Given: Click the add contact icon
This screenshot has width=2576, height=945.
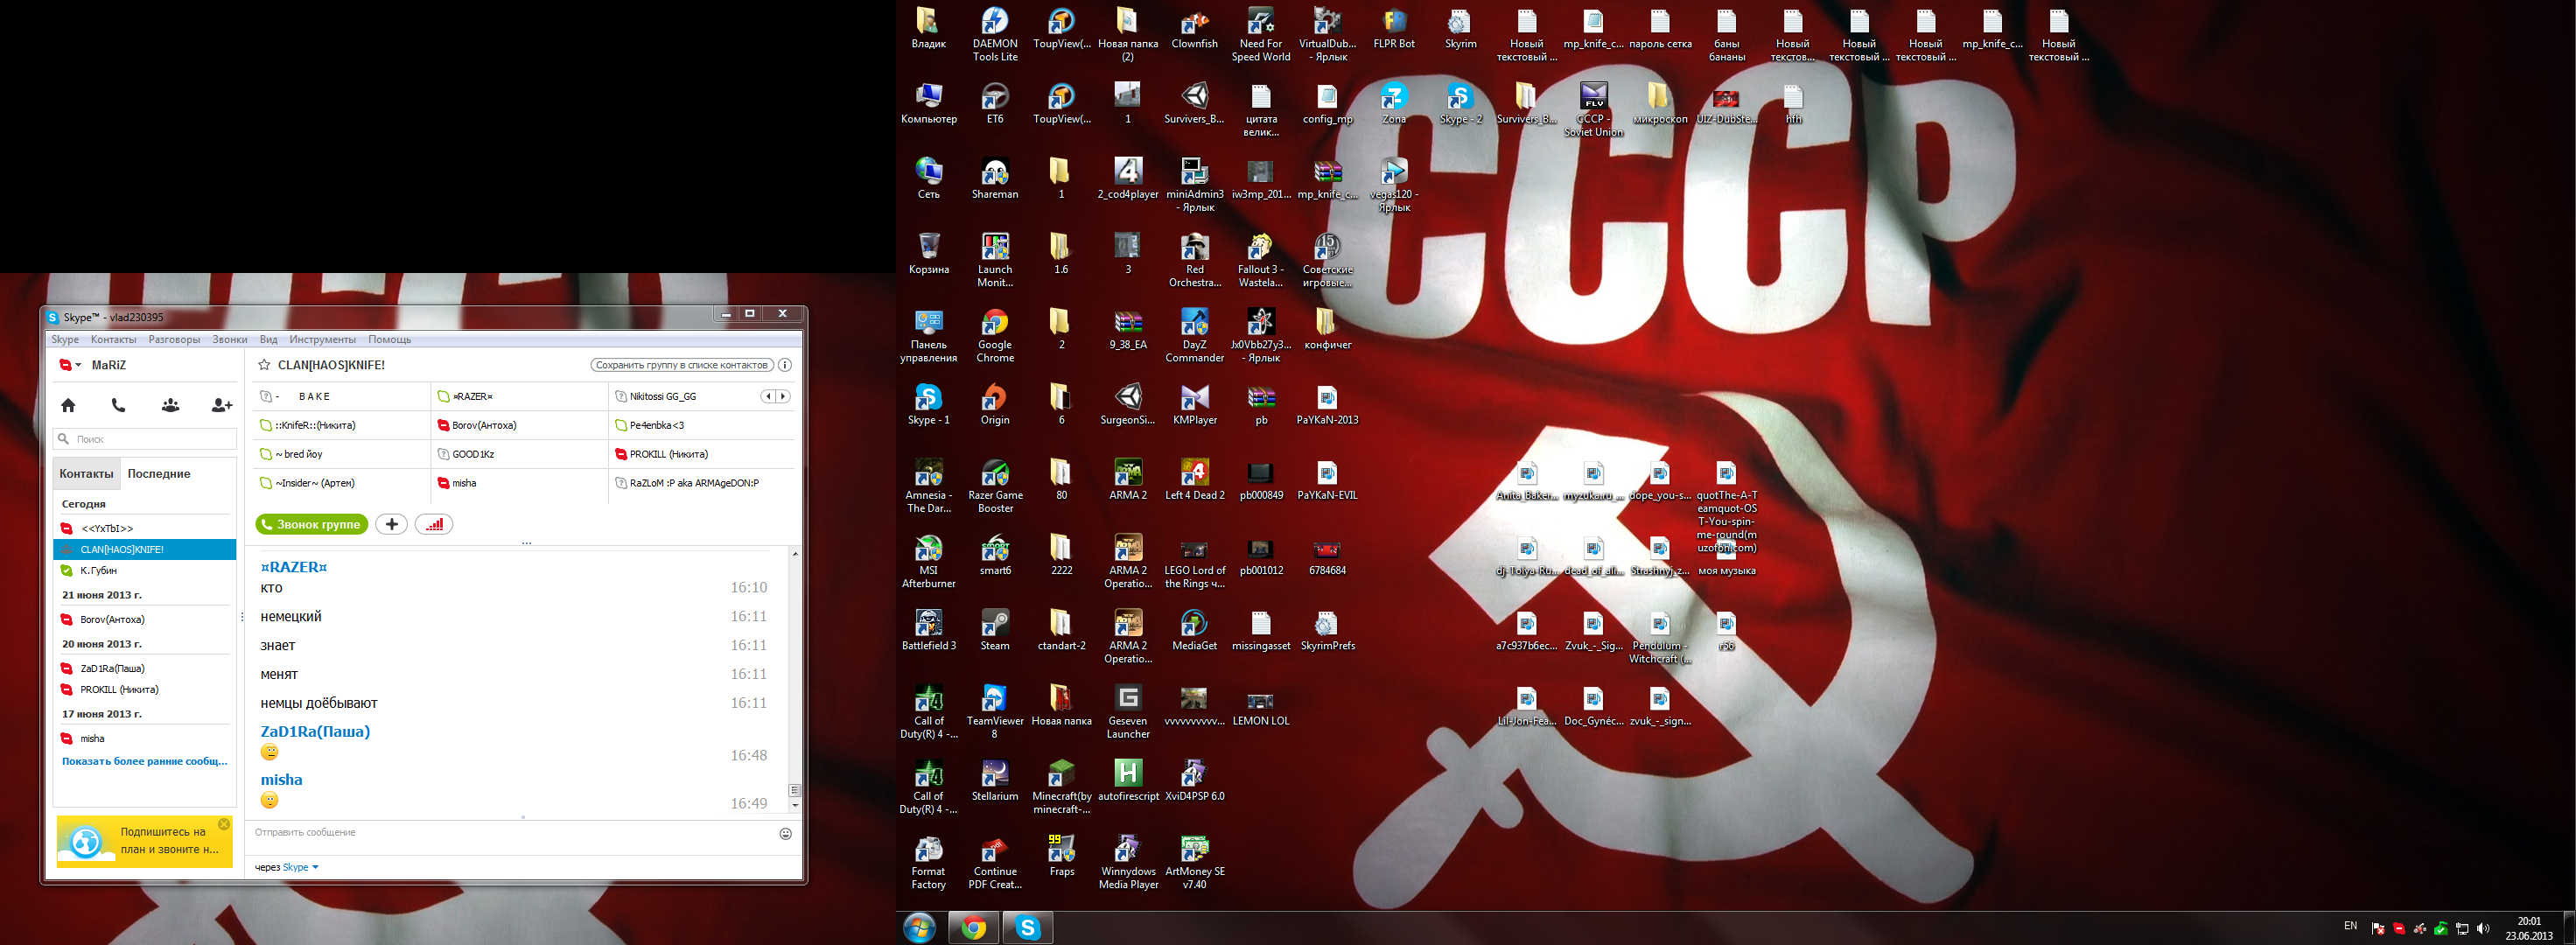Looking at the screenshot, I should (x=221, y=405).
